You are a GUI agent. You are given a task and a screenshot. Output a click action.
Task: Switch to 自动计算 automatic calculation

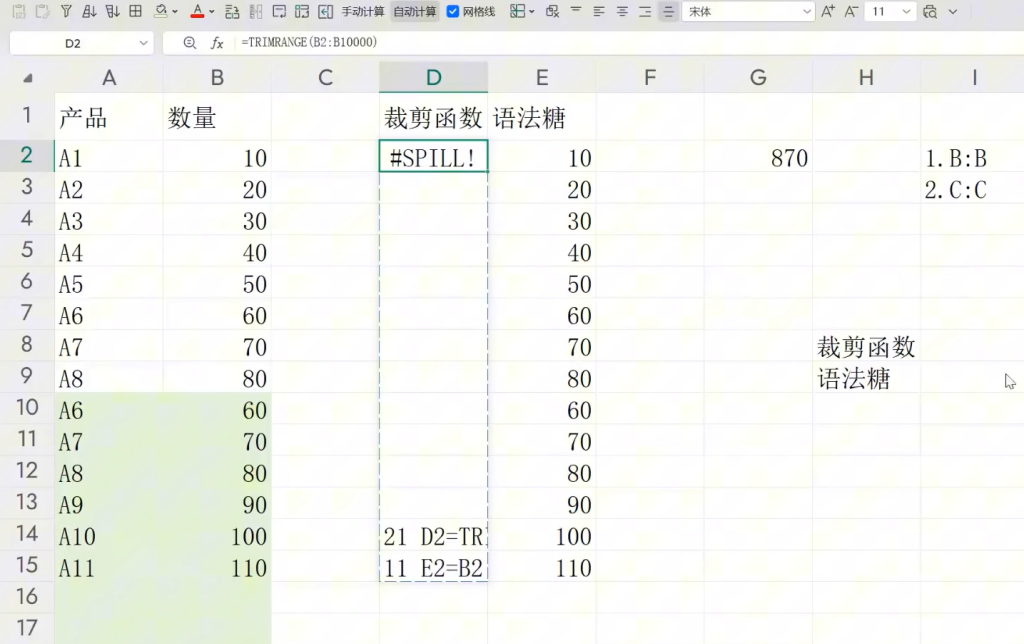tap(415, 12)
